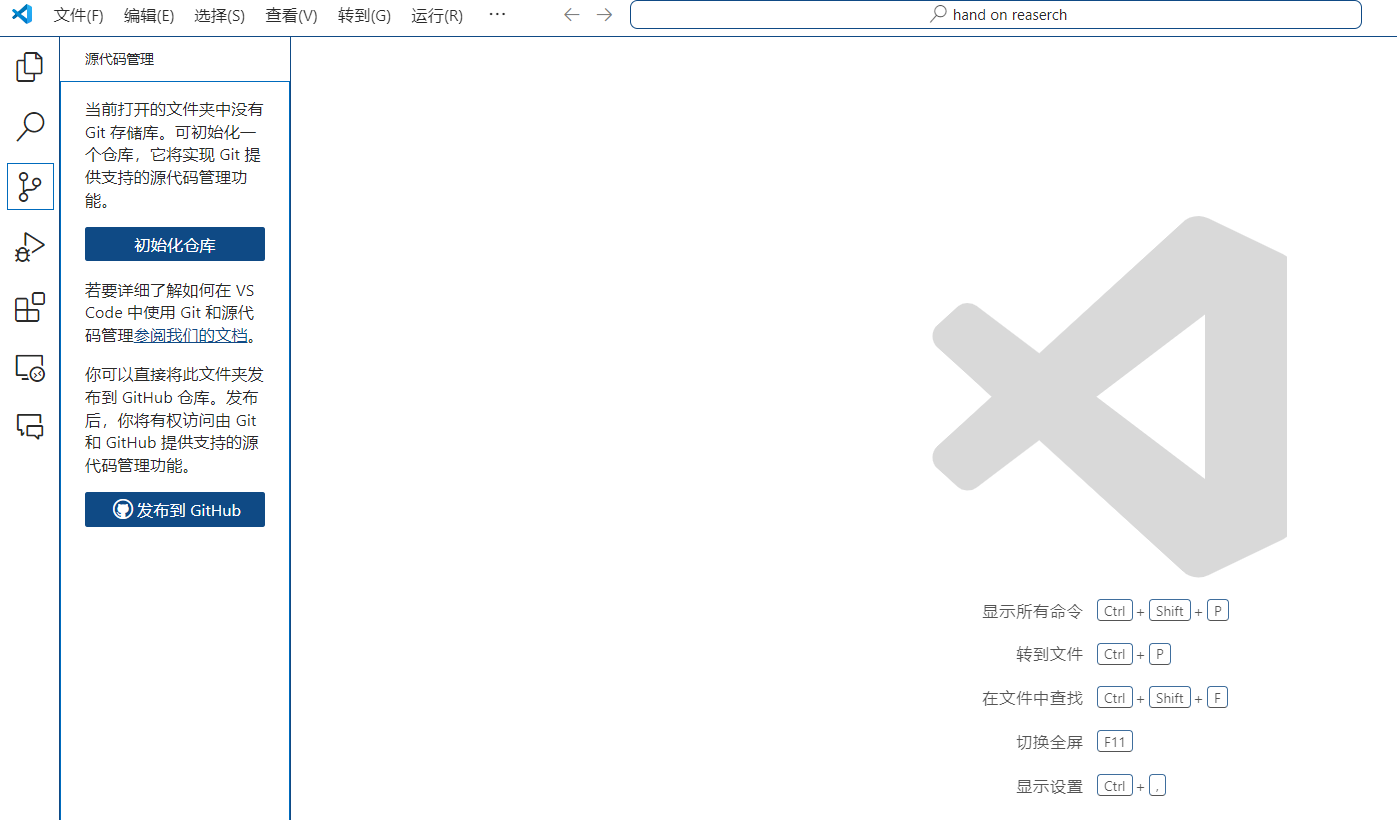Click the 显示设置 label

point(1049,786)
